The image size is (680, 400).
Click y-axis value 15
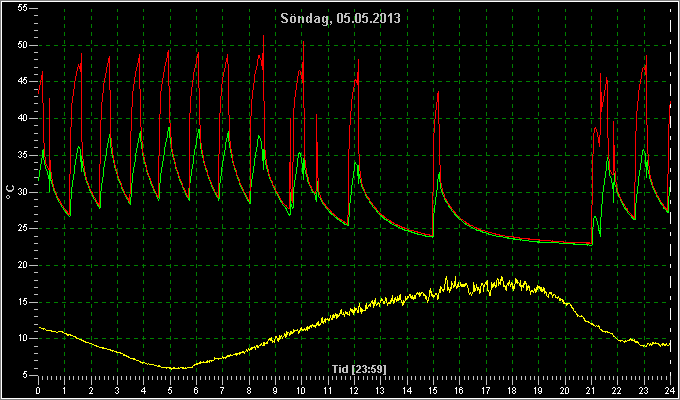pos(23,302)
